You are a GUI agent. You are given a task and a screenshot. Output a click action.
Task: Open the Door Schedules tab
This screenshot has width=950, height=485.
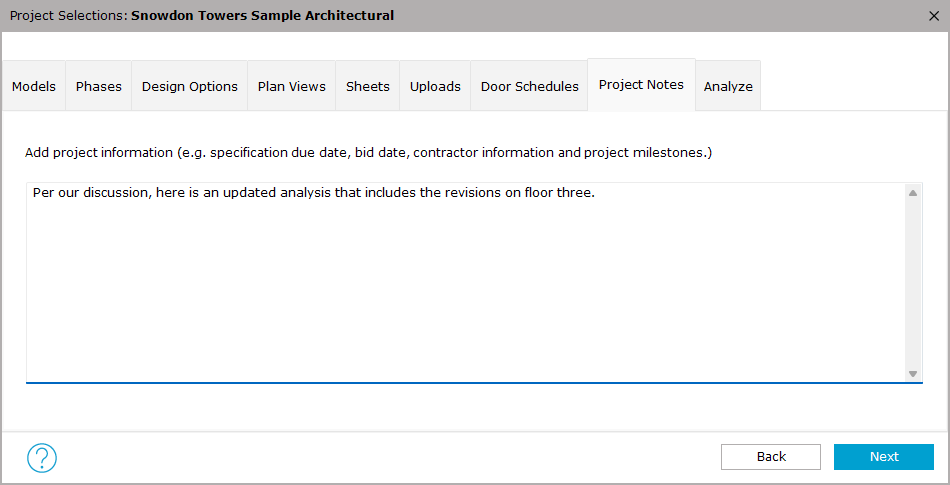(x=530, y=87)
